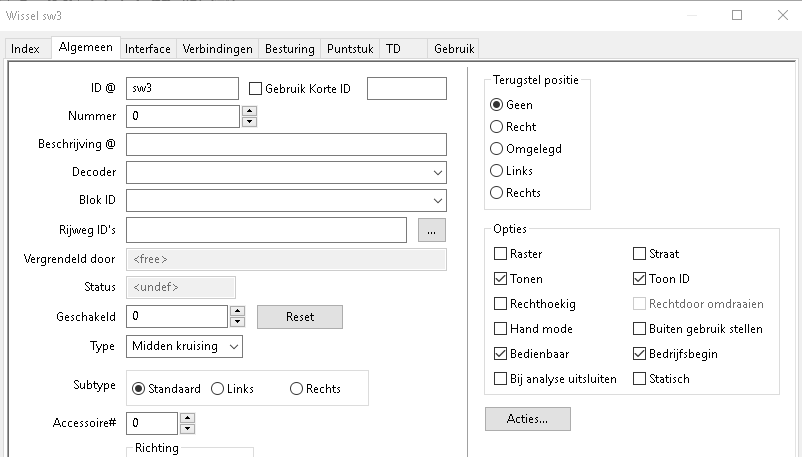
Task: Increase the Accessoire# spinner value
Action: (187, 418)
